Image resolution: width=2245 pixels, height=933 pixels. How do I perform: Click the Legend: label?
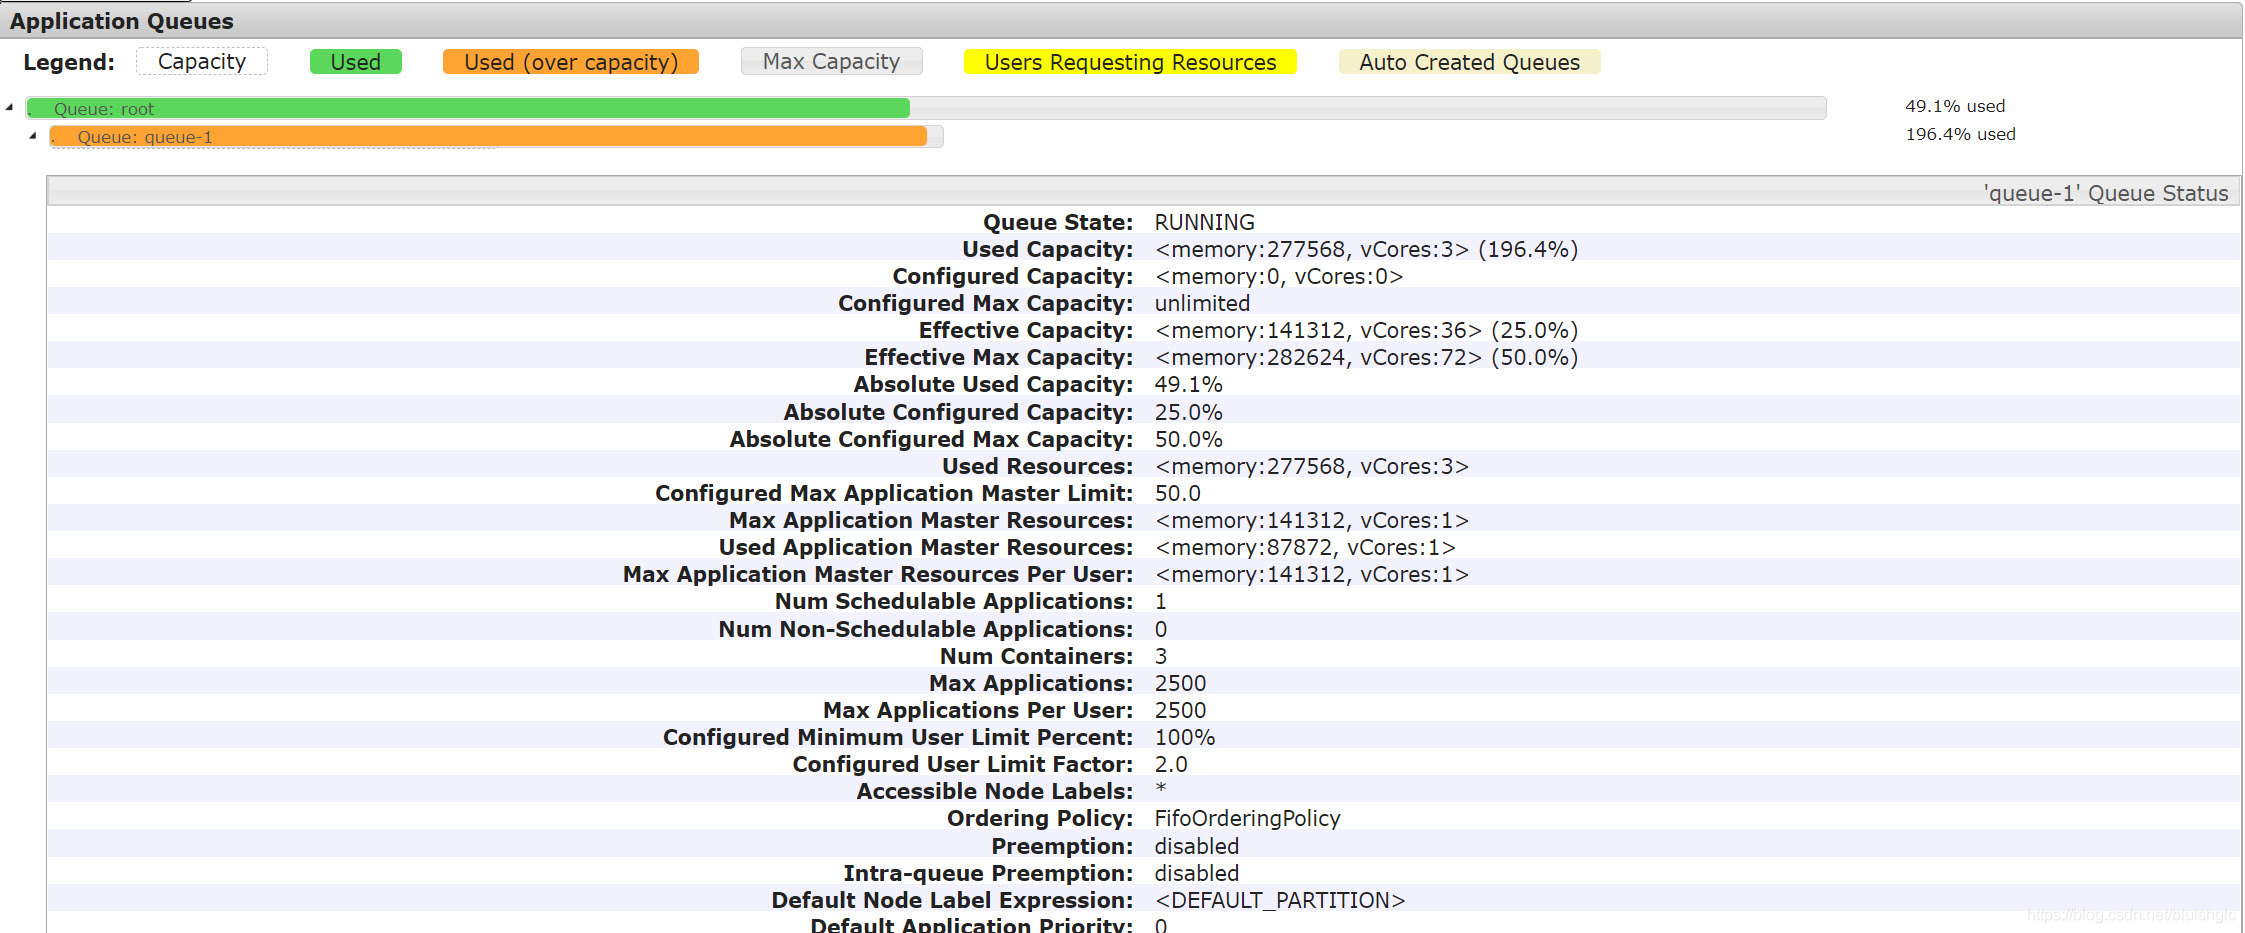[x=69, y=62]
